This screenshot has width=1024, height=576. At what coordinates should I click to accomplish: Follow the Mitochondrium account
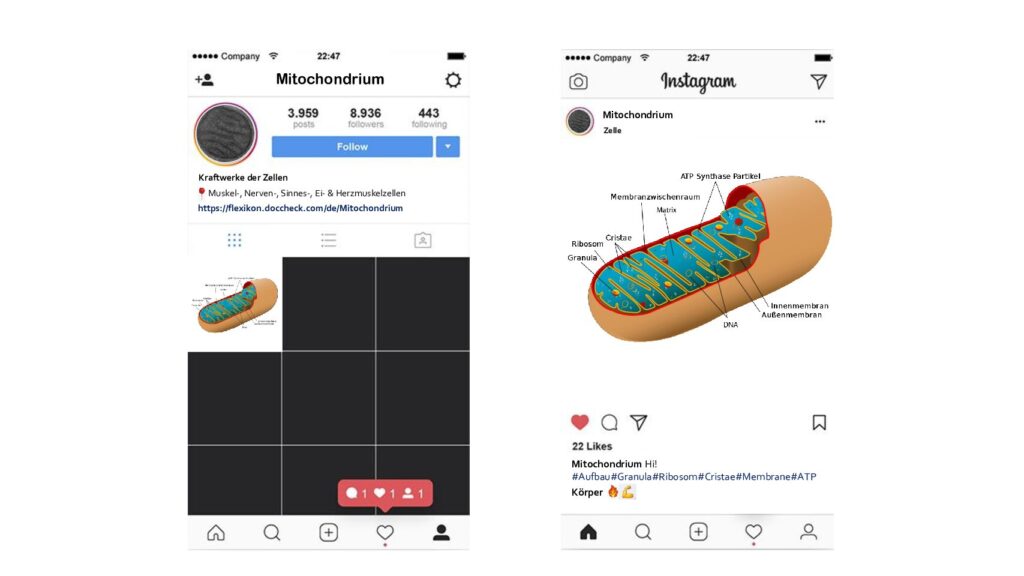point(352,147)
